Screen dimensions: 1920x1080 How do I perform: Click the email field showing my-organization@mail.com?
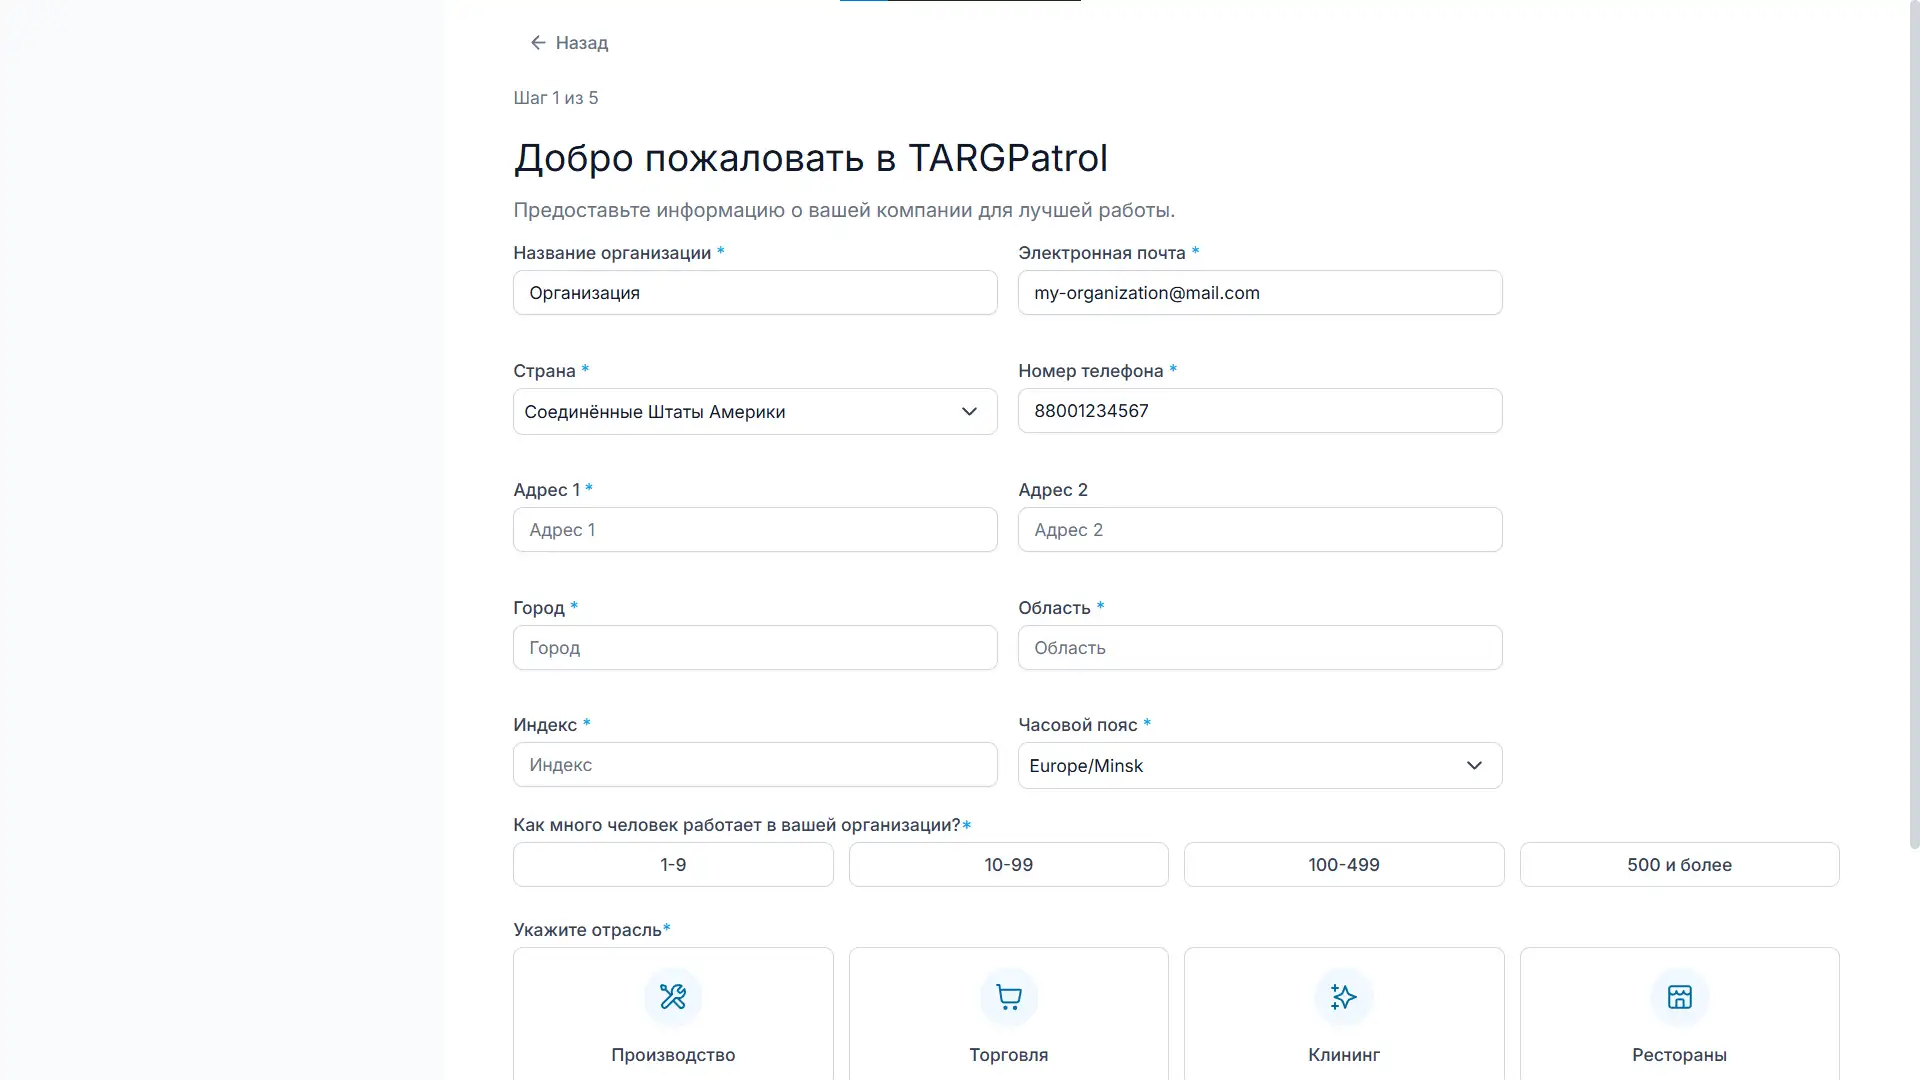tap(1259, 292)
